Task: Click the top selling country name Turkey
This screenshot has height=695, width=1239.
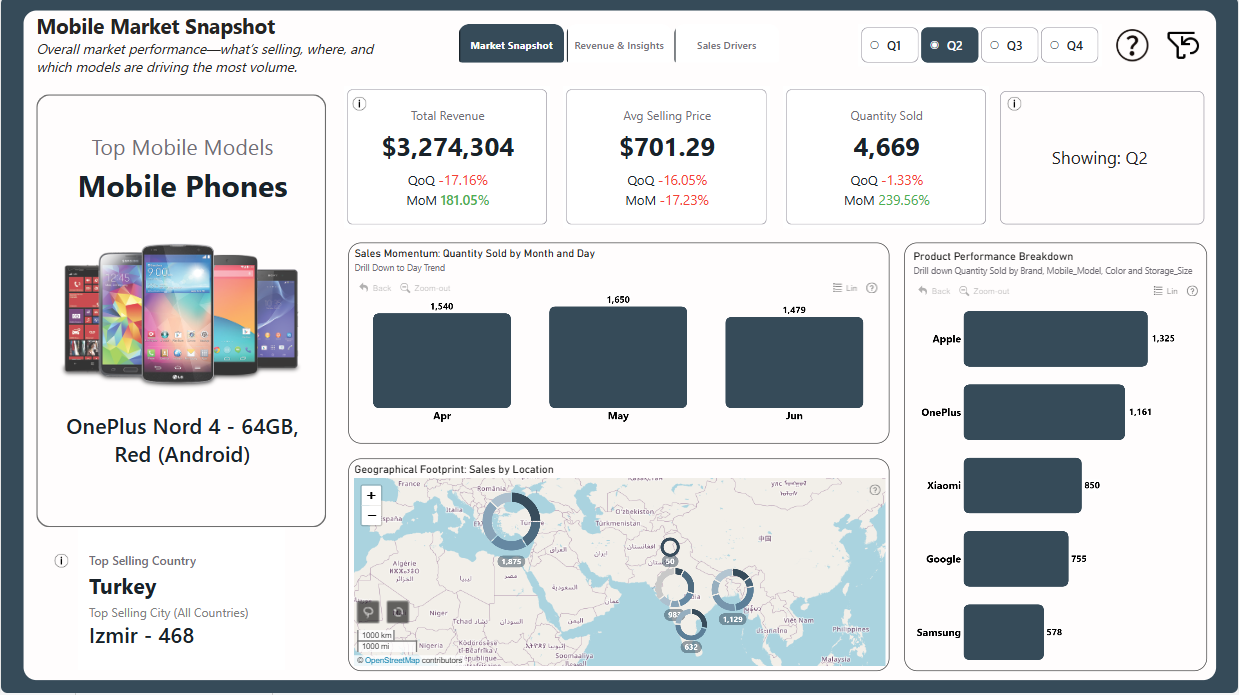Action: point(123,587)
